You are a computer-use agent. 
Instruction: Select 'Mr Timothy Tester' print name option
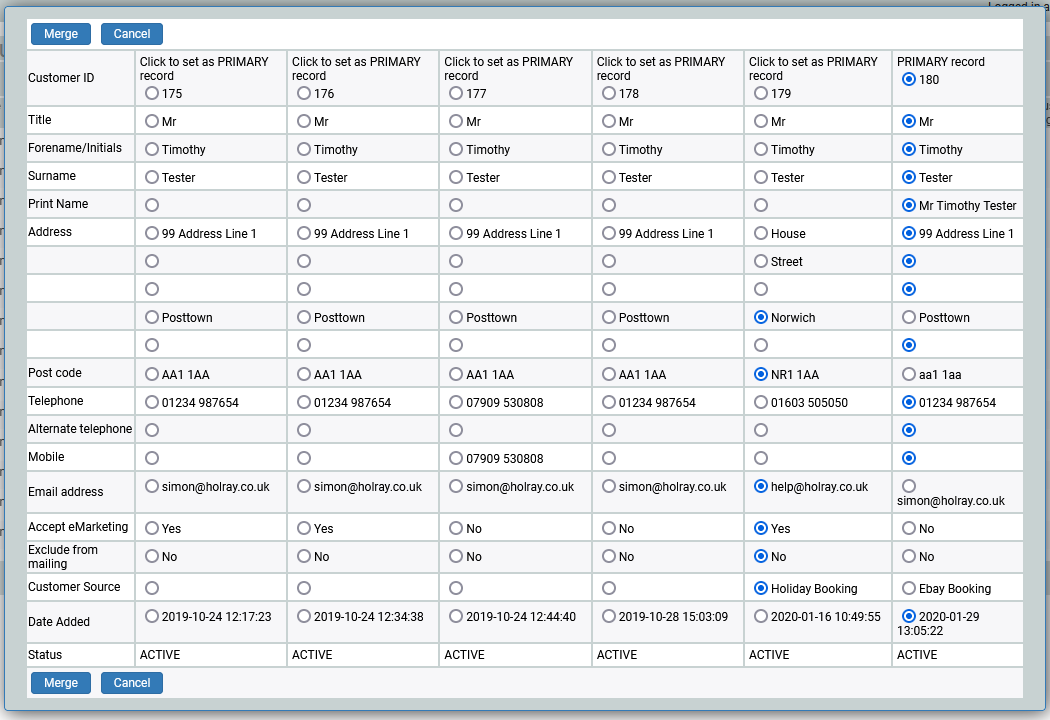pyautogui.click(x=909, y=205)
